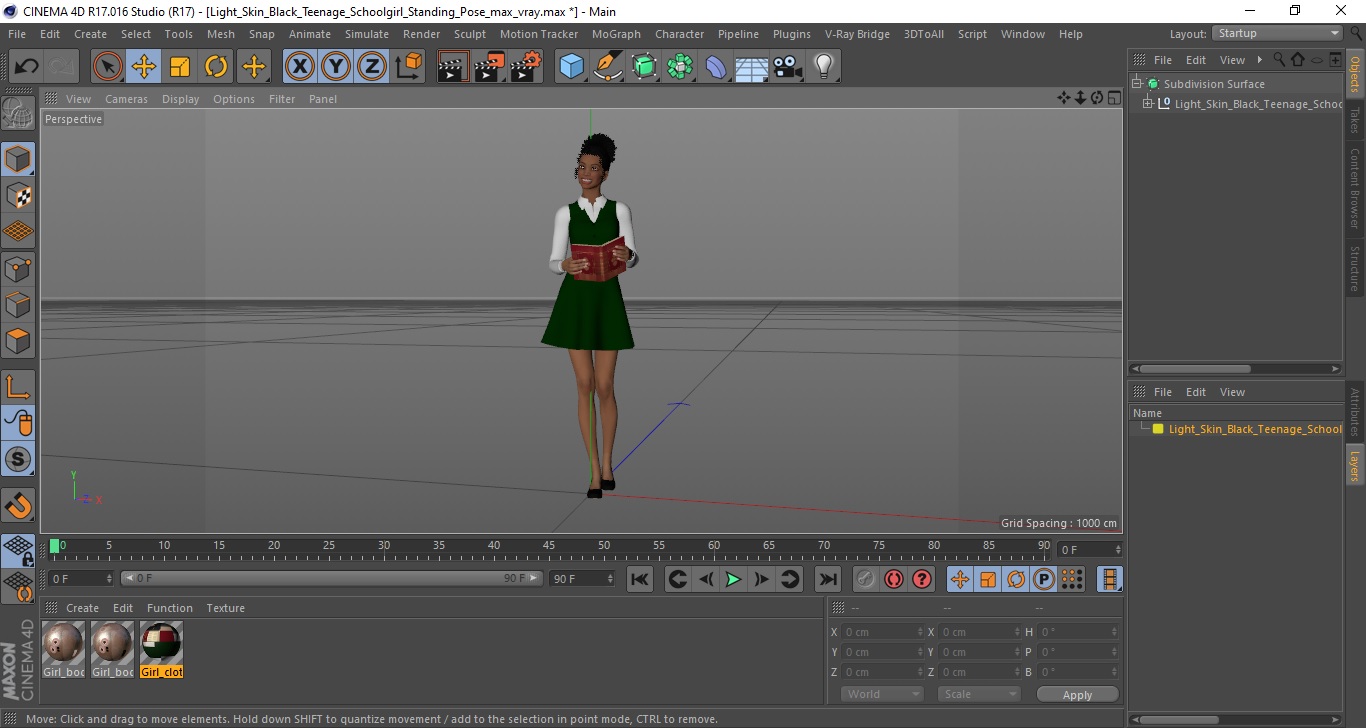The height and width of the screenshot is (728, 1366).
Task: Toggle X axis lock
Action: (x=300, y=67)
